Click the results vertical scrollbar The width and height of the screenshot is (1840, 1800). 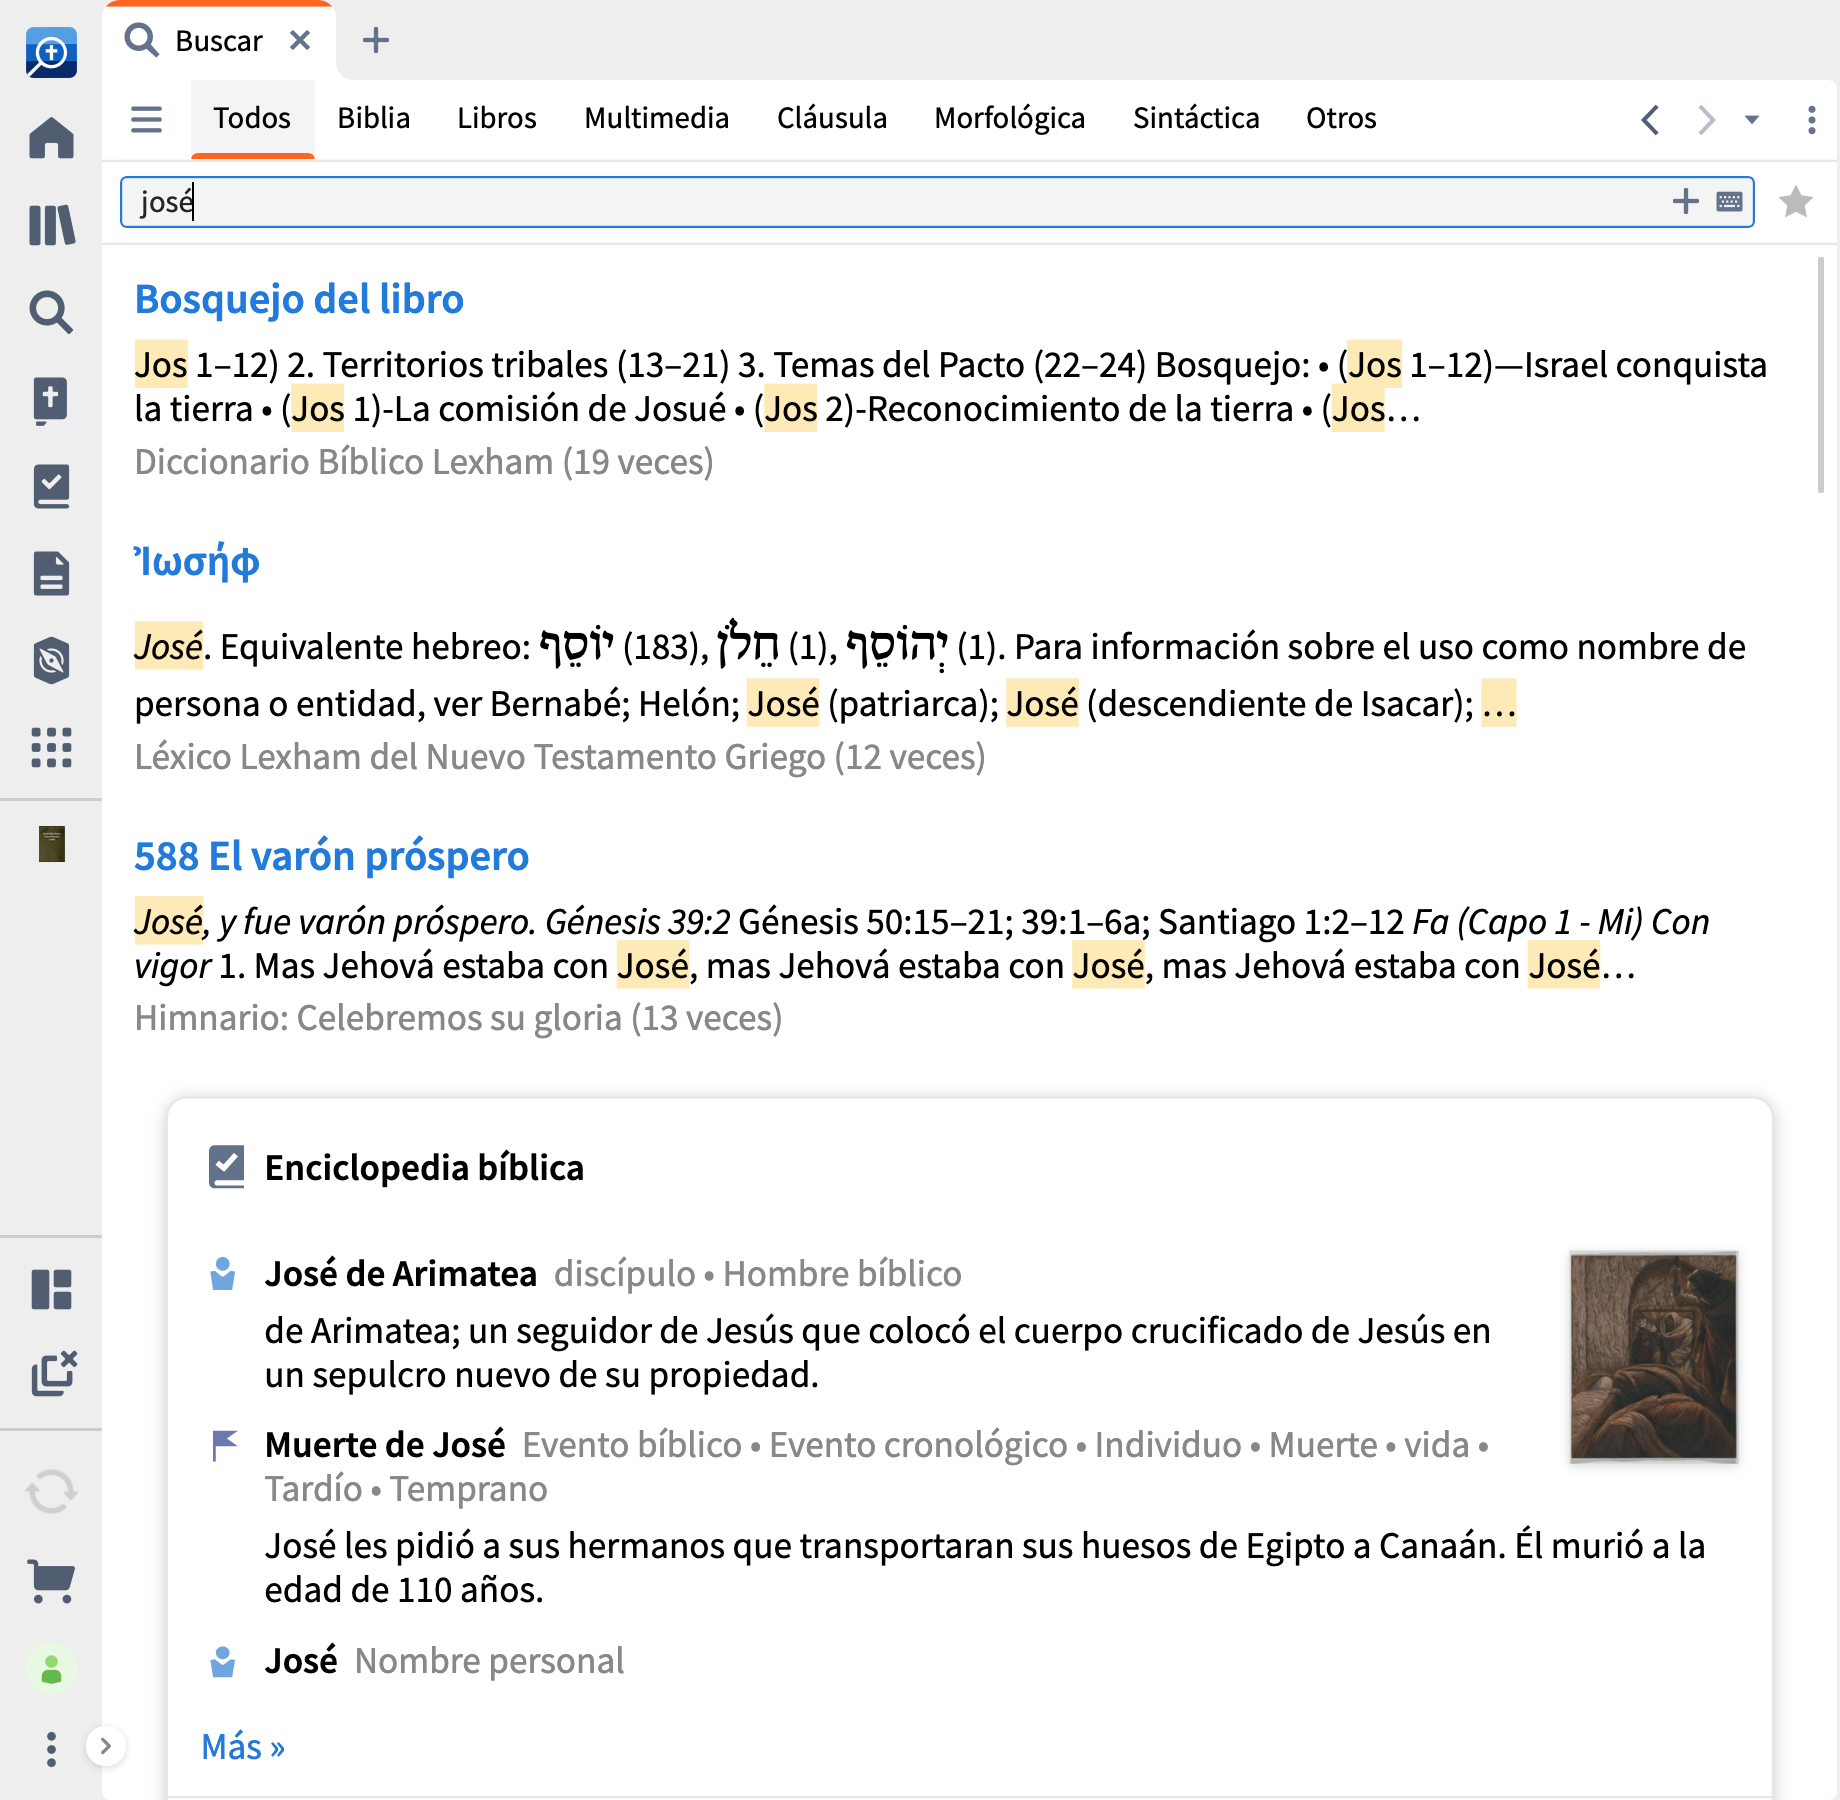pyautogui.click(x=1821, y=375)
